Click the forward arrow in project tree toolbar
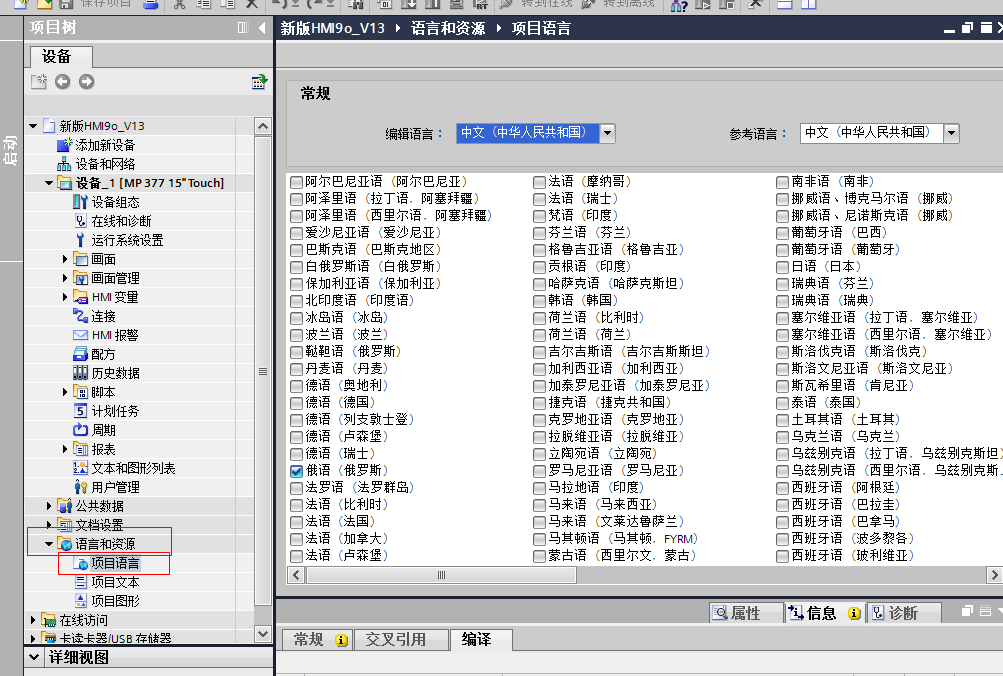The image size is (1003, 676). click(x=86, y=82)
